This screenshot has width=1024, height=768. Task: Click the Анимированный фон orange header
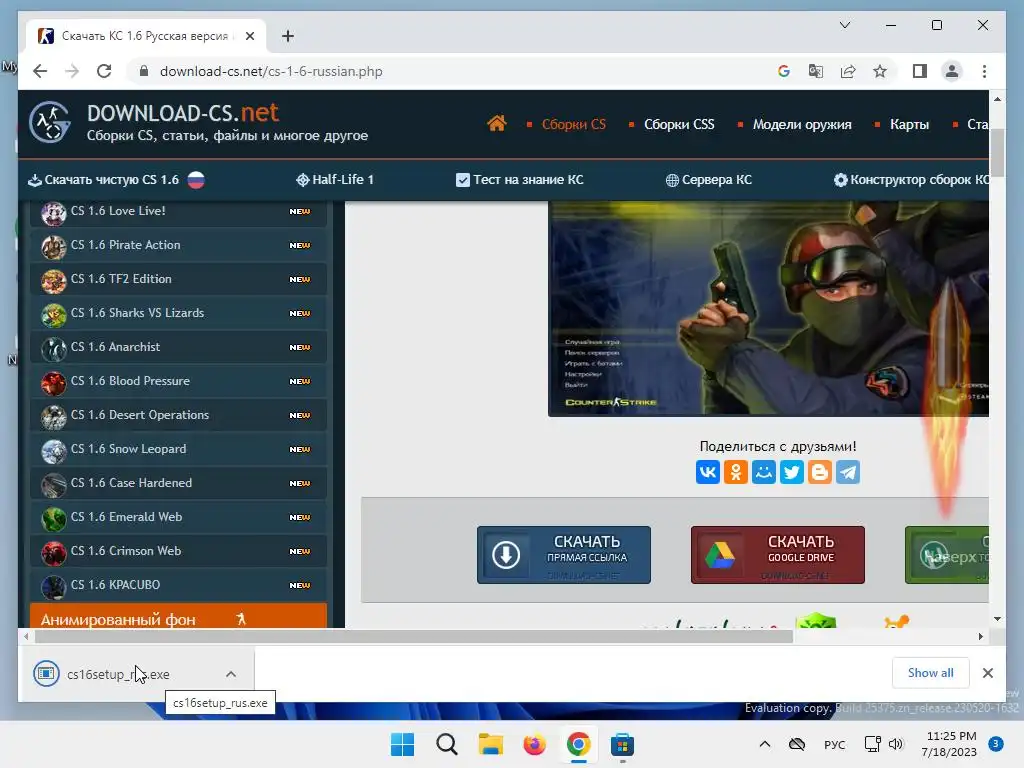tap(178, 616)
